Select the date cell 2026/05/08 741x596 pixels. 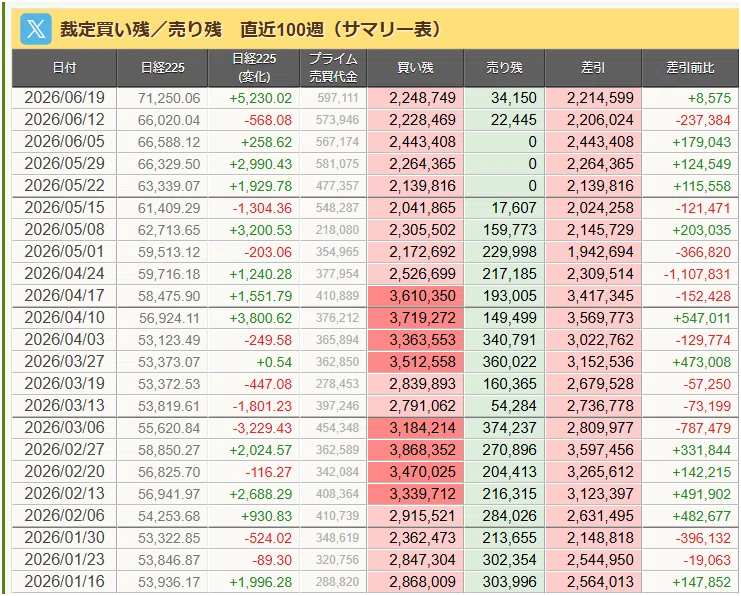[64, 230]
